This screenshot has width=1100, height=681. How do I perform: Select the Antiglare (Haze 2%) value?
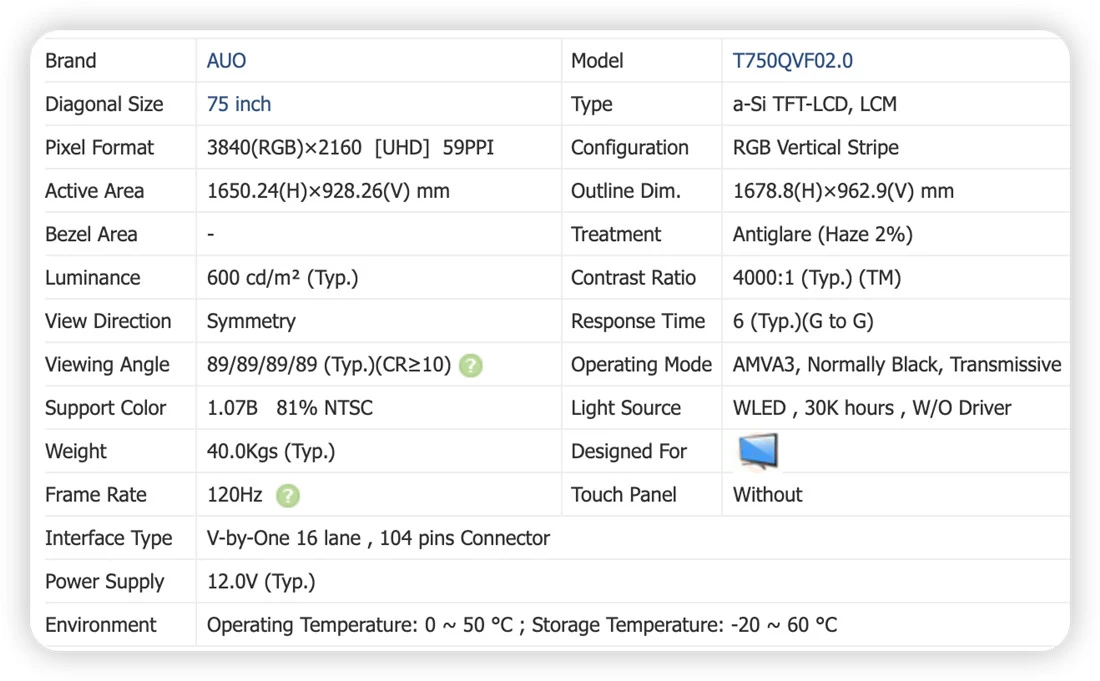coord(823,235)
